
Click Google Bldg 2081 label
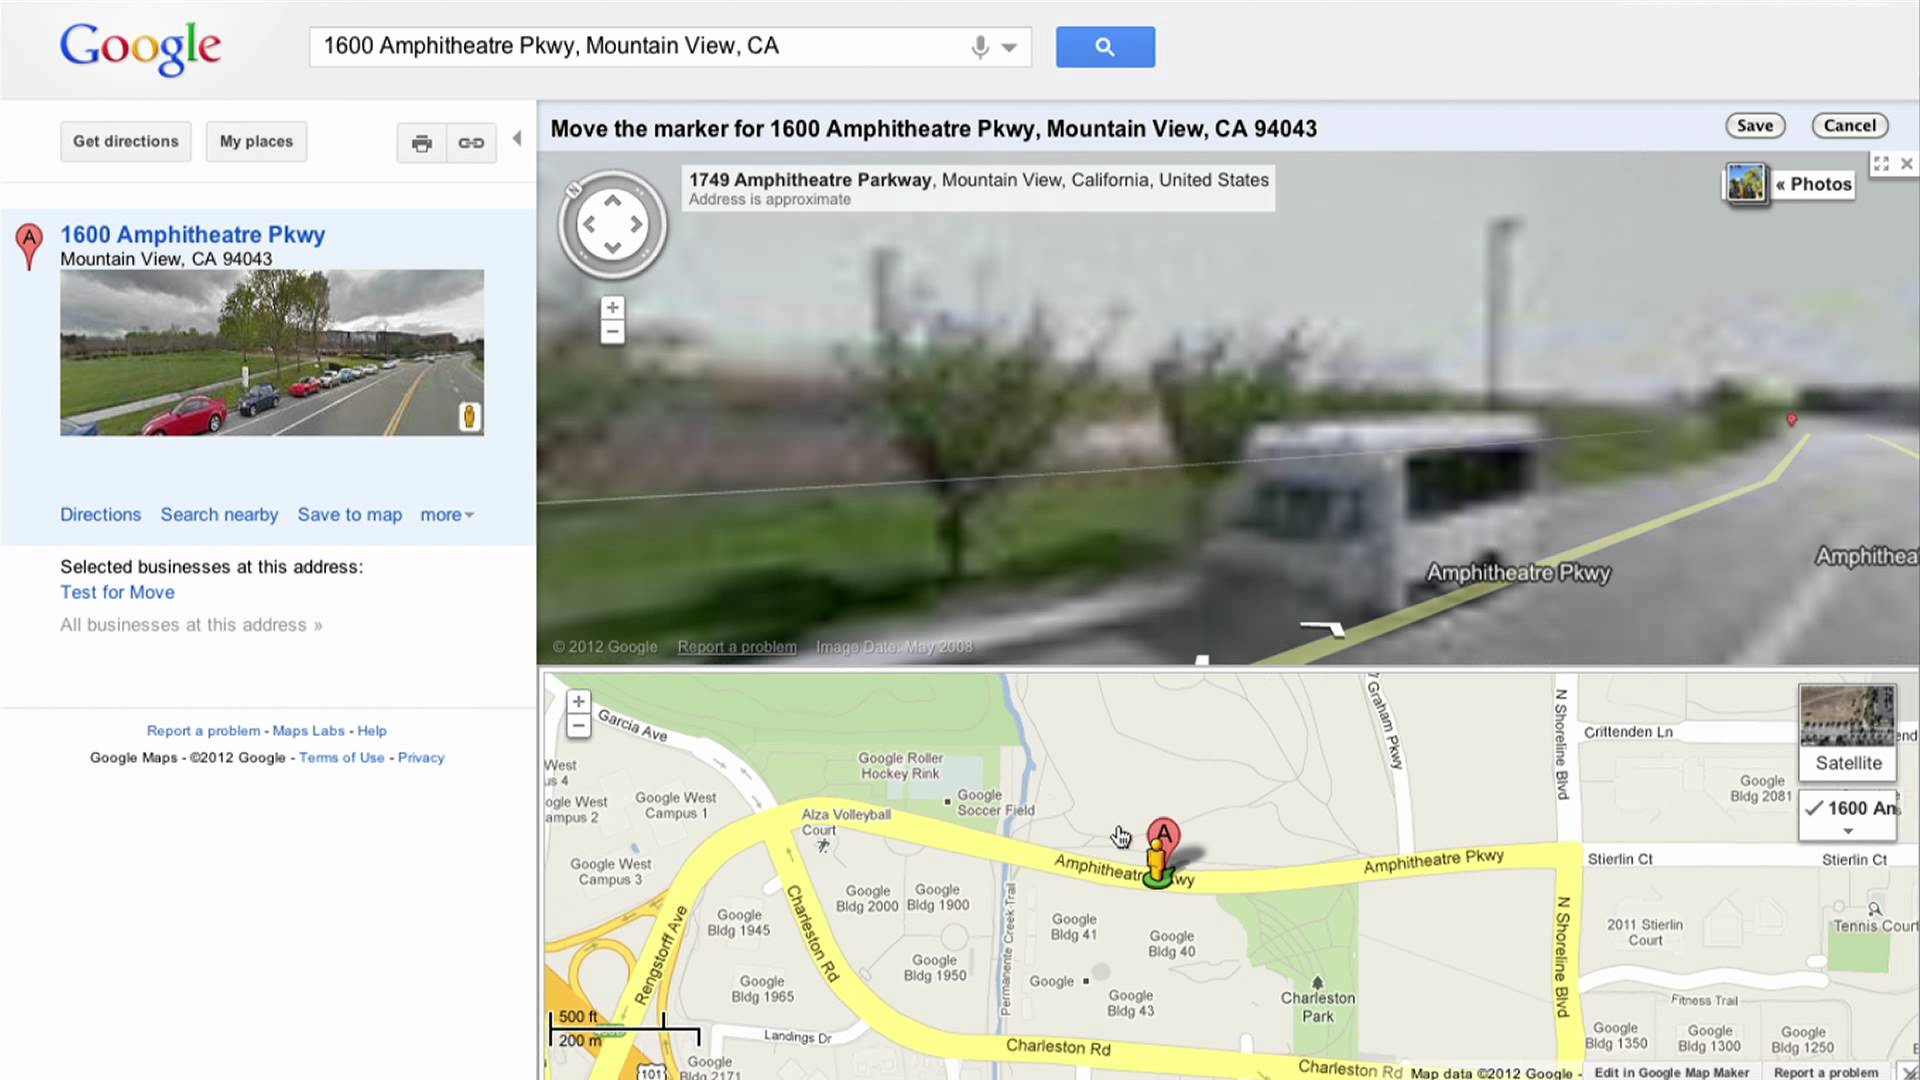click(x=1761, y=788)
